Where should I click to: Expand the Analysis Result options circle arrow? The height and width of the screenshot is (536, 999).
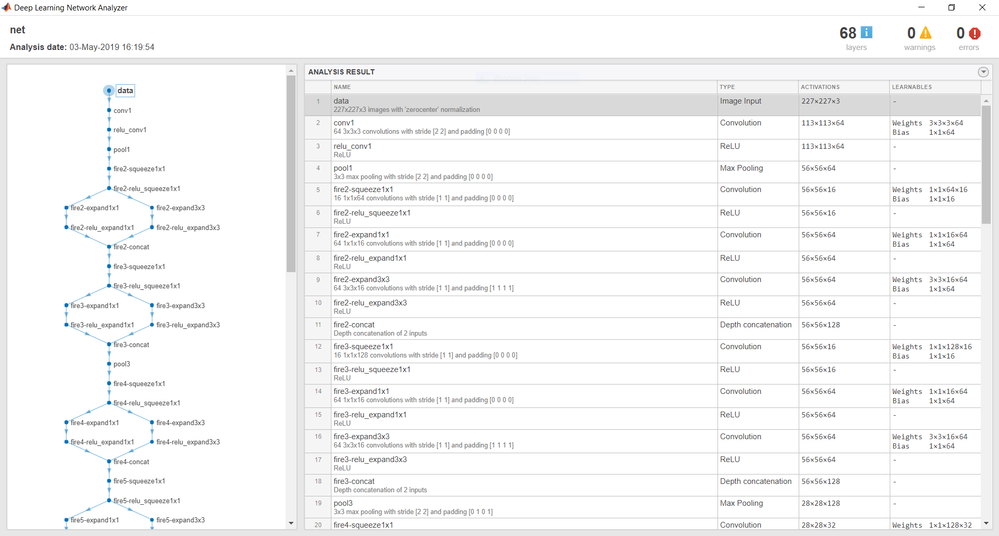(983, 72)
